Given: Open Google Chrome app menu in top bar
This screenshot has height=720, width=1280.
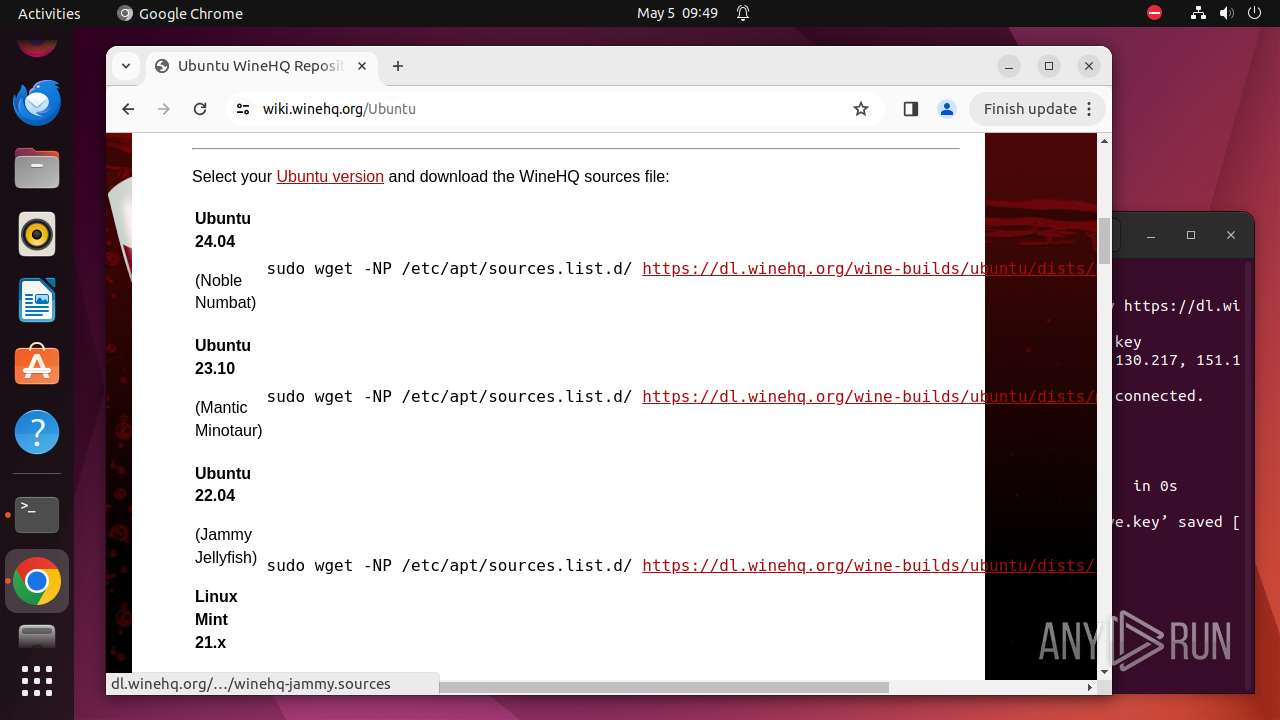Looking at the screenshot, I should [x=180, y=13].
